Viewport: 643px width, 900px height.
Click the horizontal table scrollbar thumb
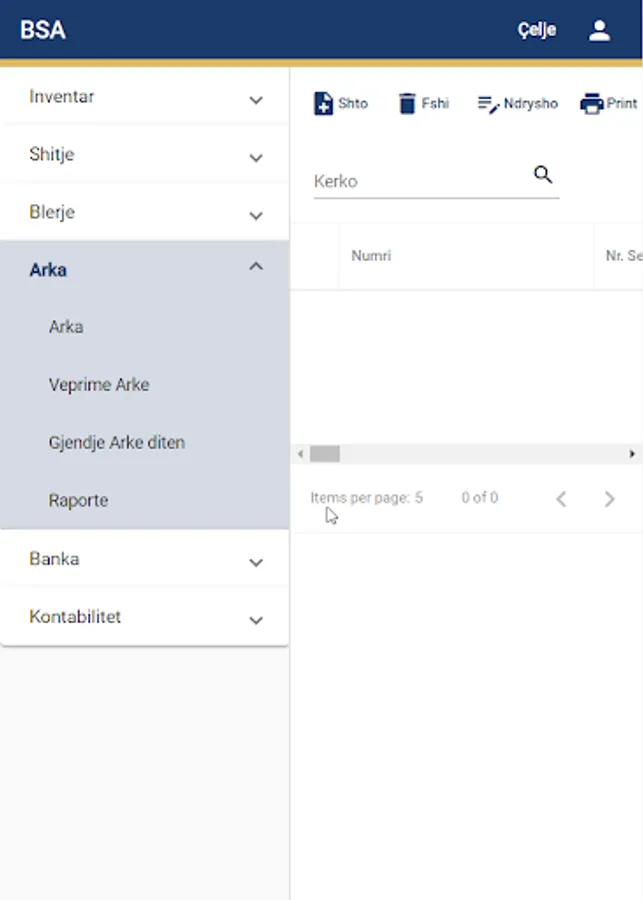[325, 454]
